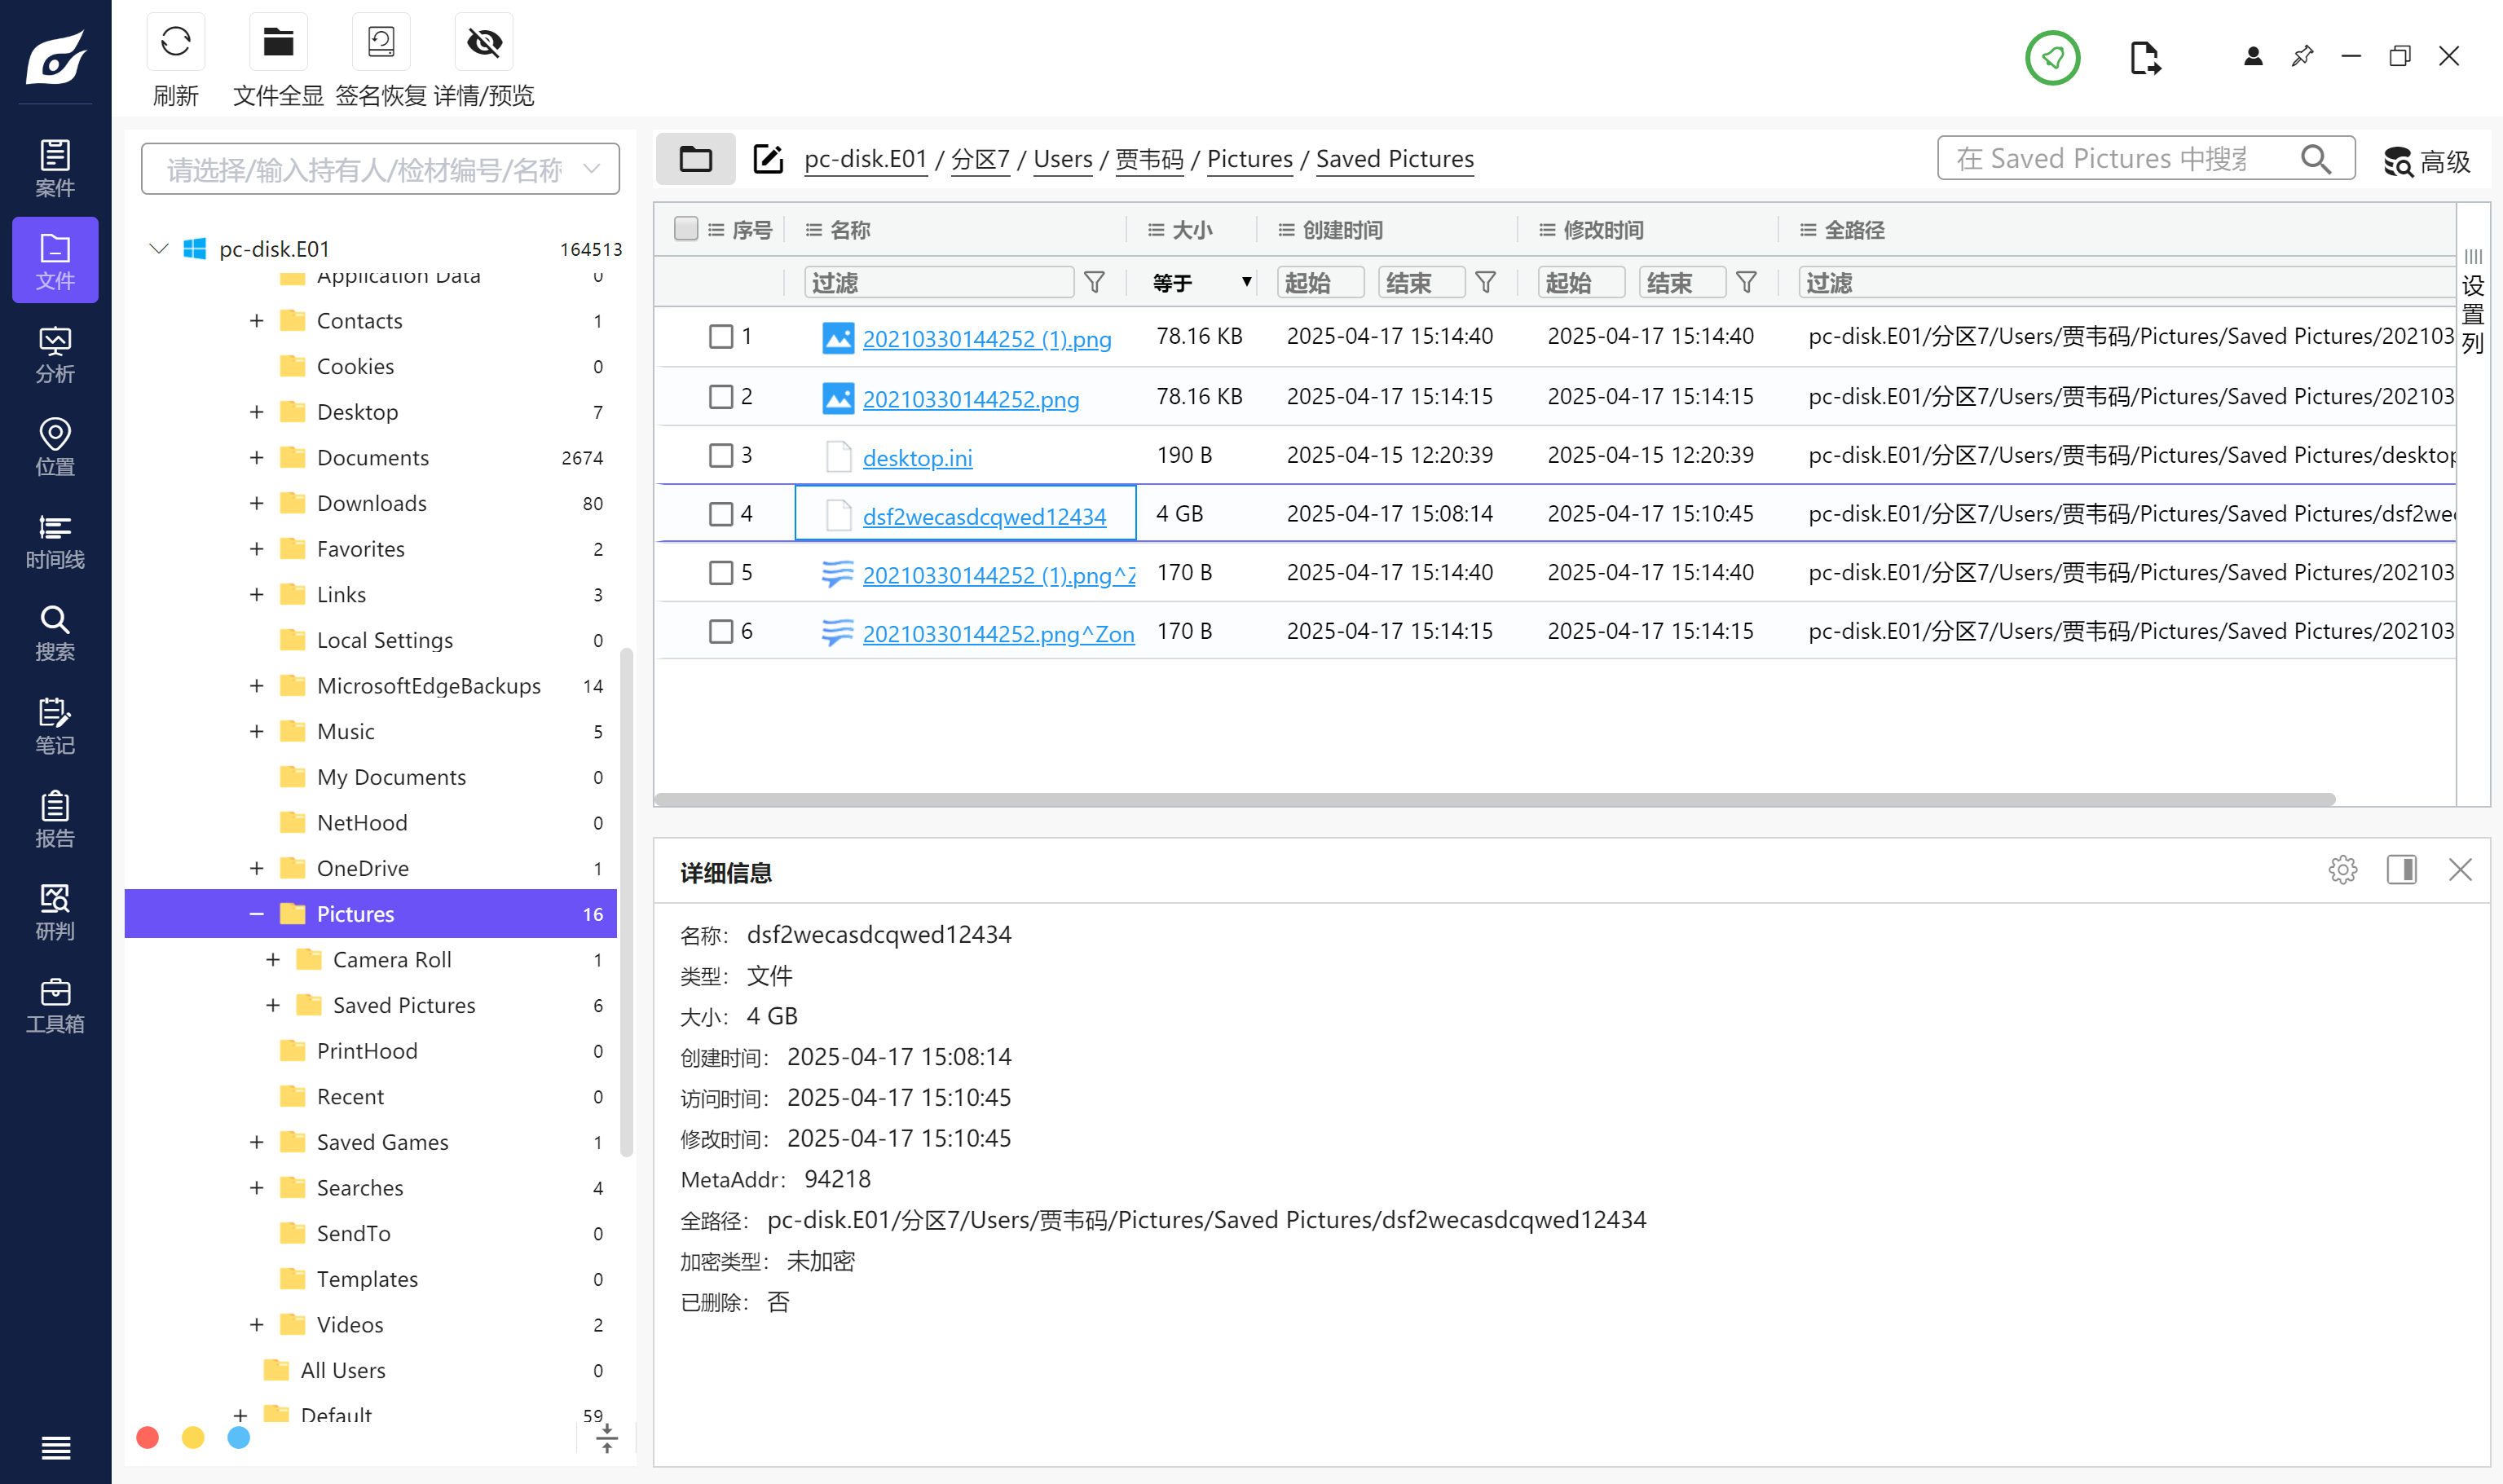The height and width of the screenshot is (1484, 2503).
Task: Click the 文件全显 folder icon
Action: pos(278,42)
